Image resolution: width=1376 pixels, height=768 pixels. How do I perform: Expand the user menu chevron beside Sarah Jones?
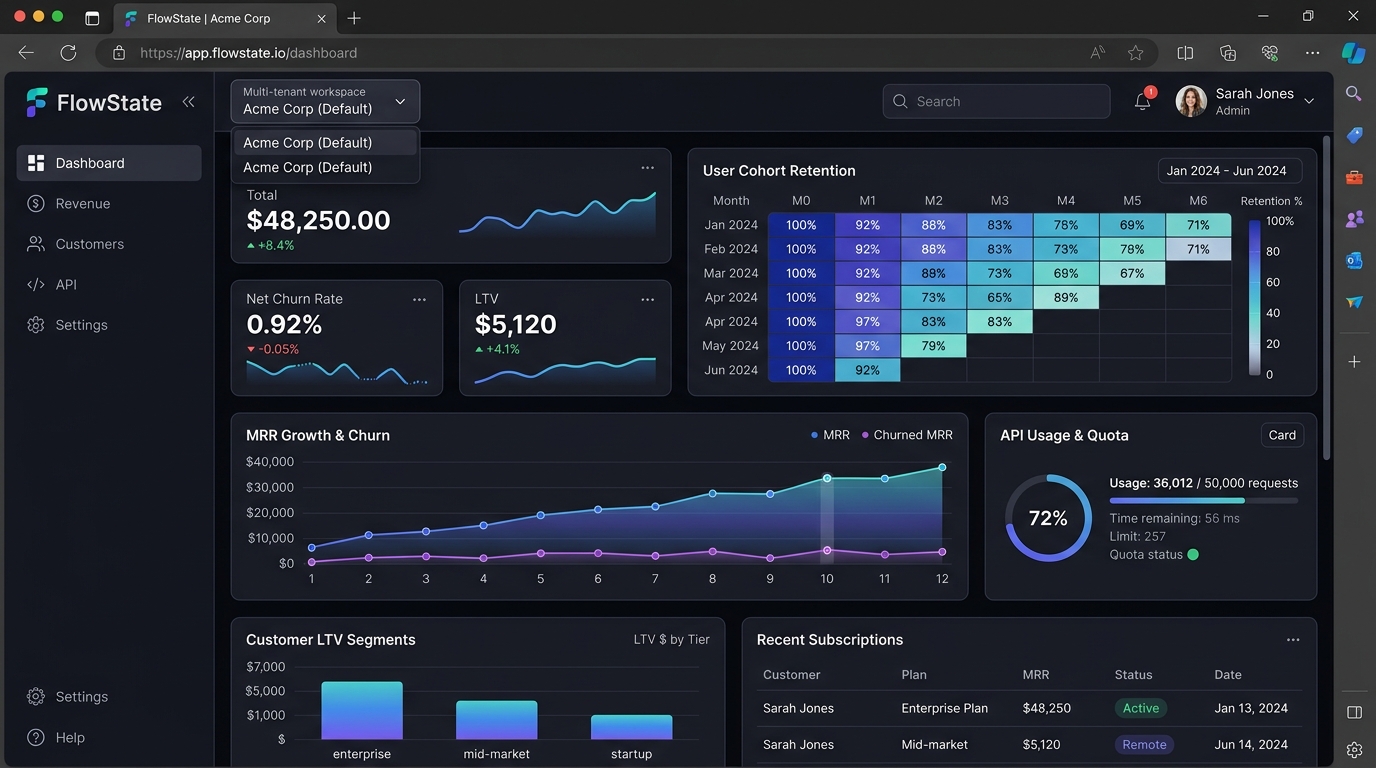click(1309, 101)
